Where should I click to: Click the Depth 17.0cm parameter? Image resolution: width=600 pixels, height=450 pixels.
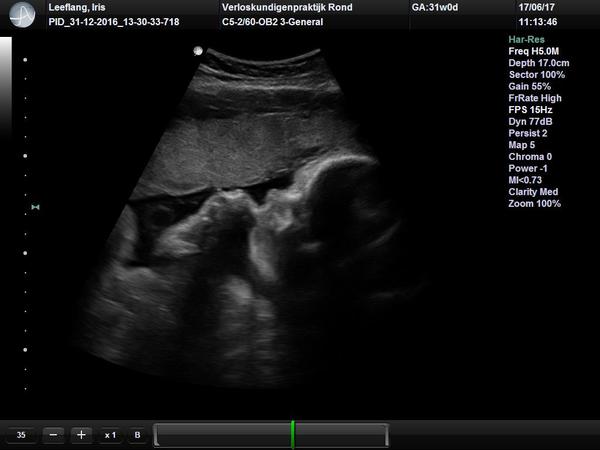541,63
